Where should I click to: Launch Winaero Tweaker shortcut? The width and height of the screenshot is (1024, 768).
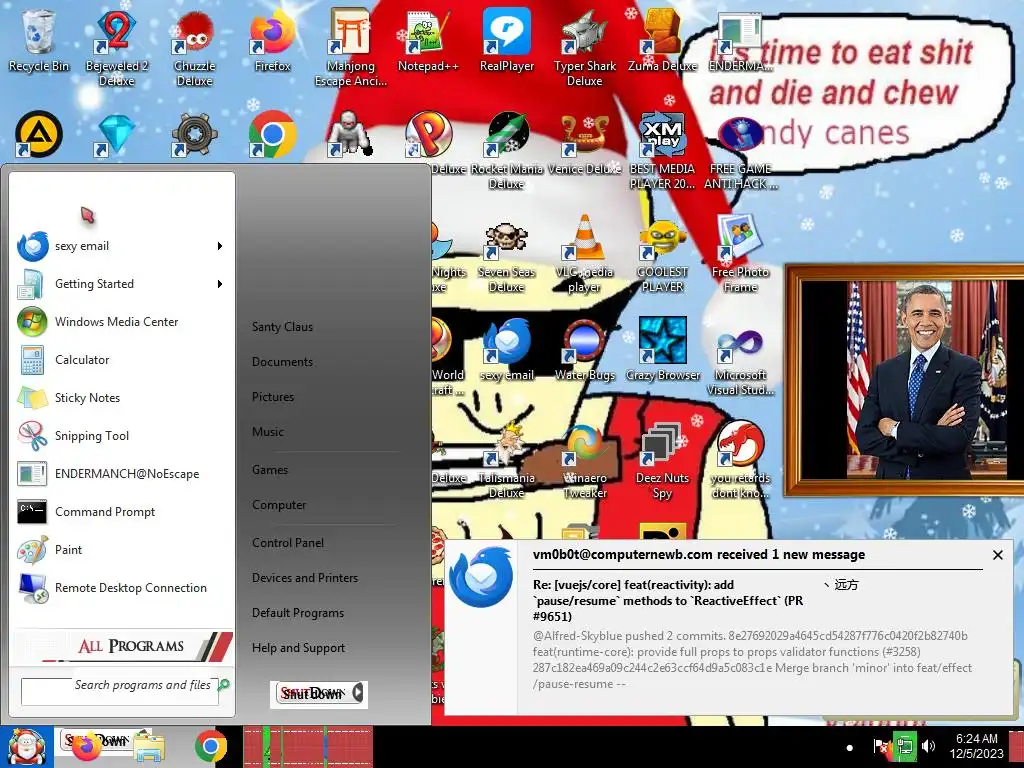(x=584, y=461)
